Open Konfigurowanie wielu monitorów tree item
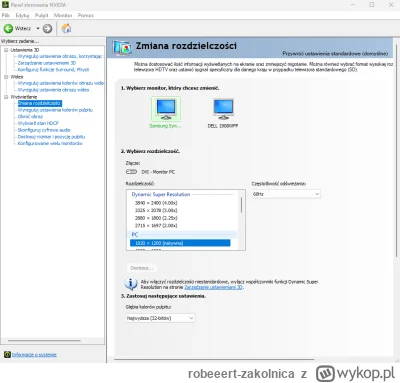The width and height of the screenshot is (400, 383). (50, 143)
